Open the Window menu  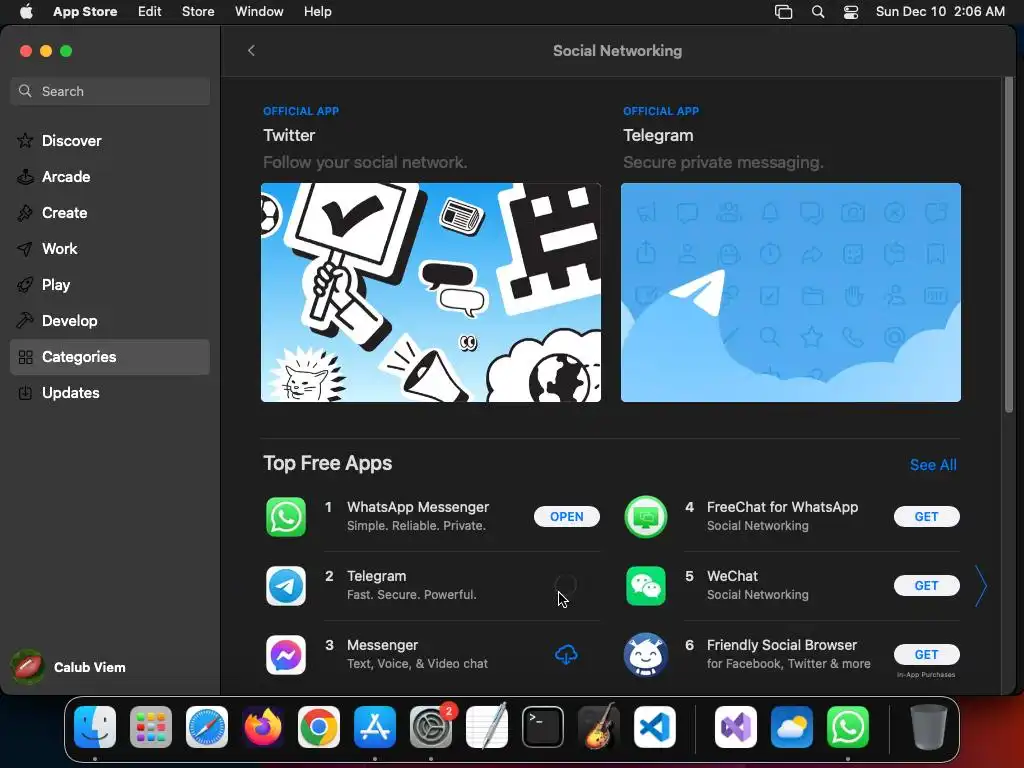pos(259,12)
